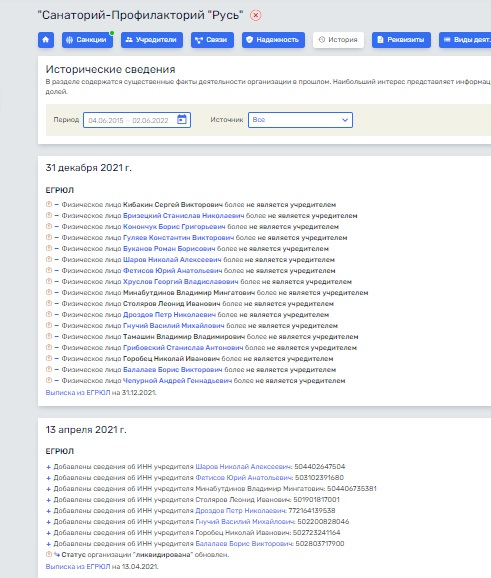Open the Надежность tab

pos(273,40)
